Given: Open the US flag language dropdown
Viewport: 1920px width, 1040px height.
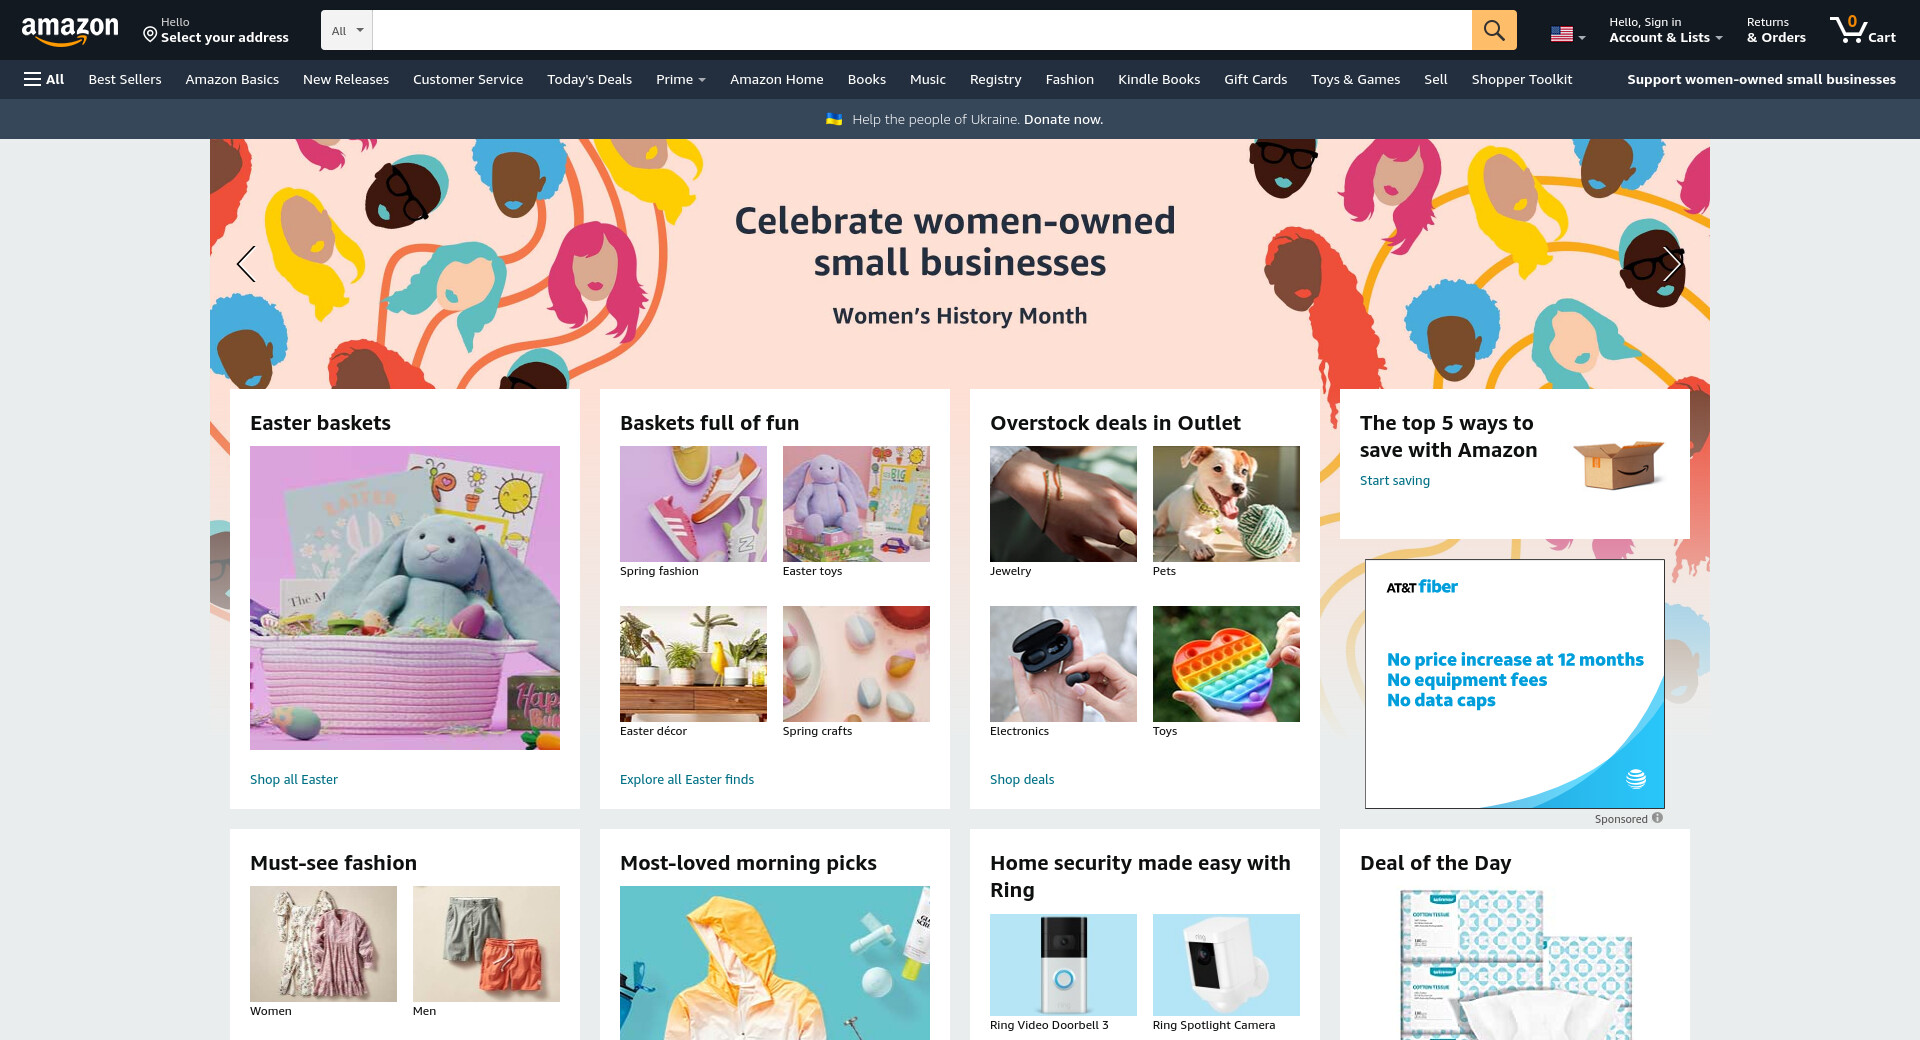Looking at the screenshot, I should pyautogui.click(x=1568, y=34).
